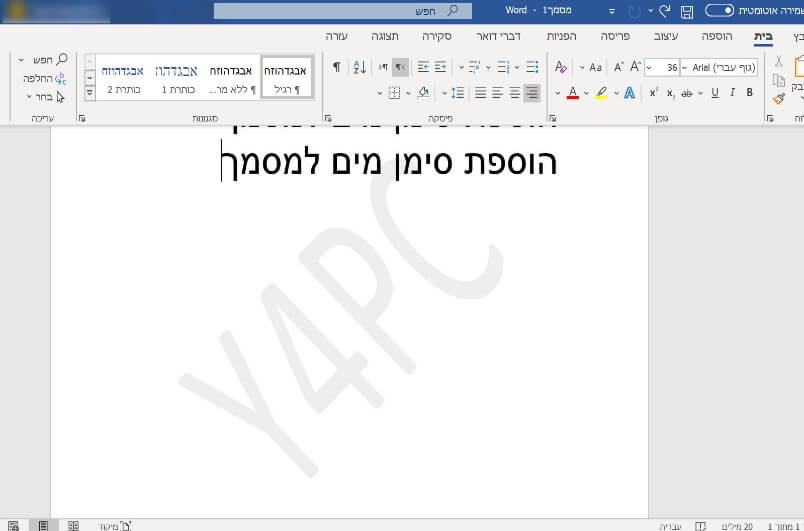The height and width of the screenshot is (531, 804).
Task: Open the Help (עזרה) tab
Action: click(x=336, y=36)
